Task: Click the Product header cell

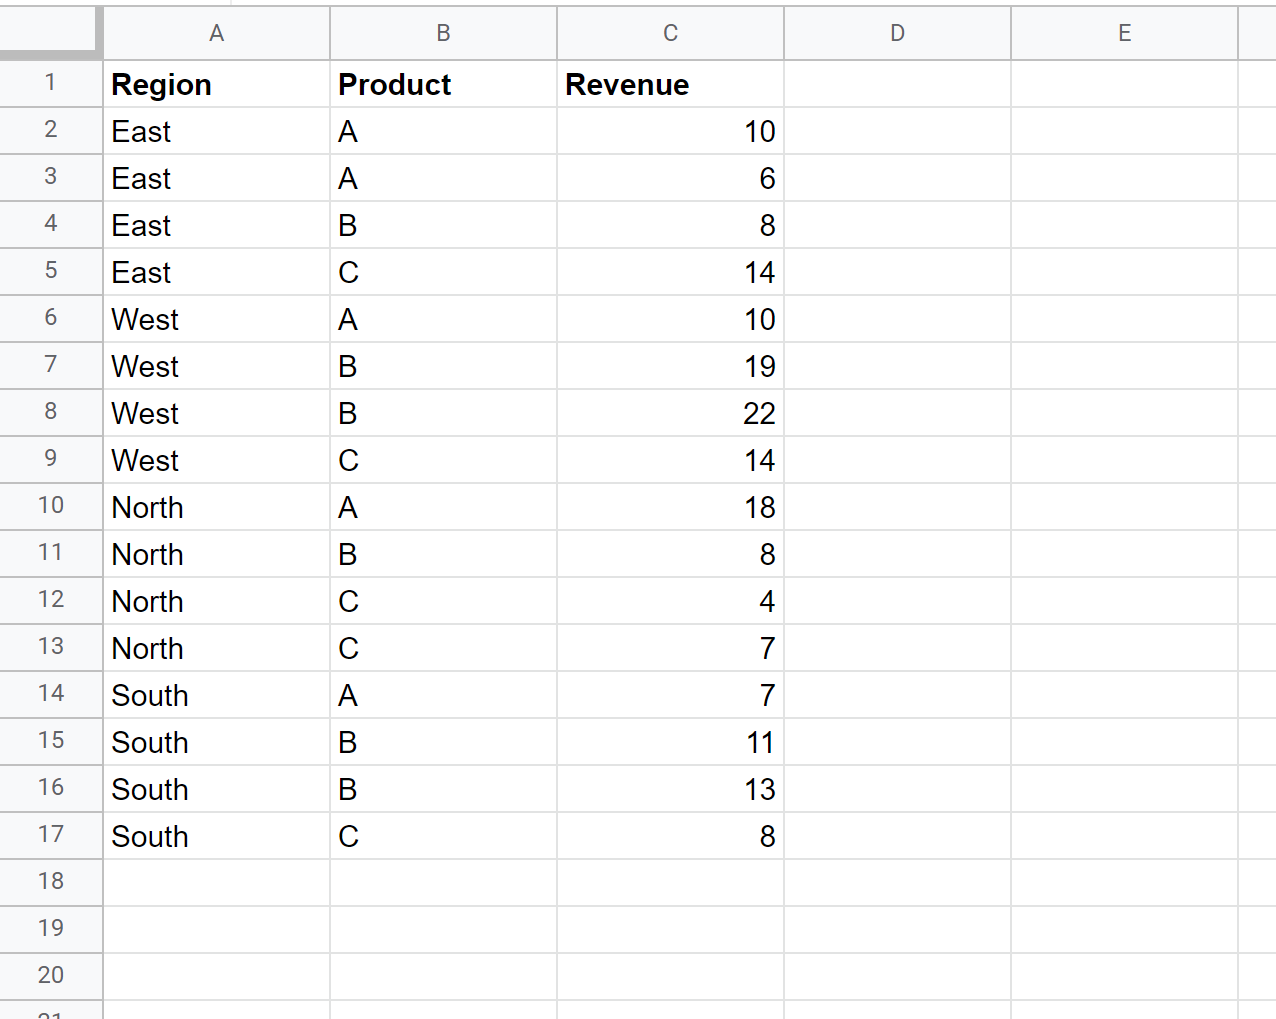Action: pyautogui.click(x=443, y=84)
